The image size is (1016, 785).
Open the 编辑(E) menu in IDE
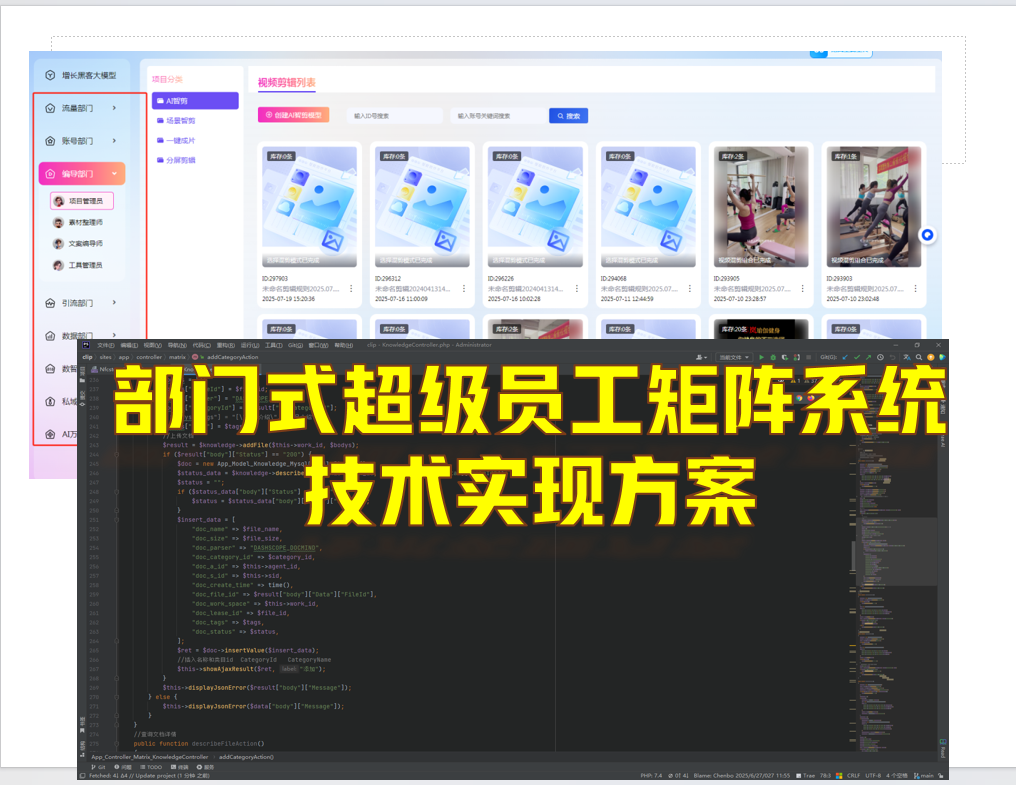[x=129, y=345]
